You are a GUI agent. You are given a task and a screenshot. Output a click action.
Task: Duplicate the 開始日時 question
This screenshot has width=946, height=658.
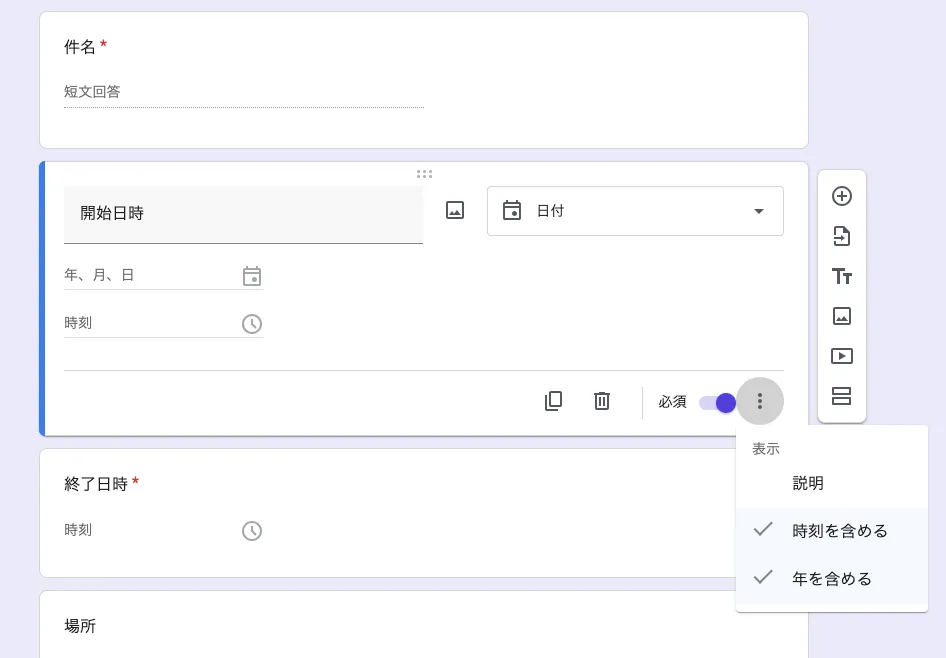(x=553, y=401)
